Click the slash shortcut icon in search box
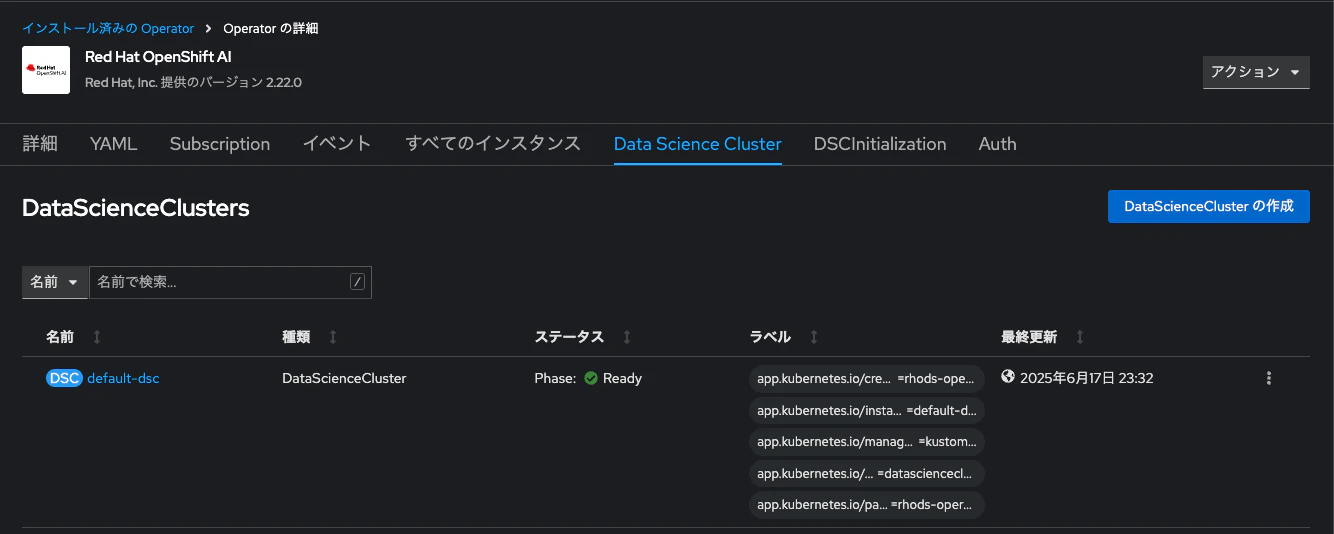This screenshot has height=534, width=1334. tap(358, 282)
